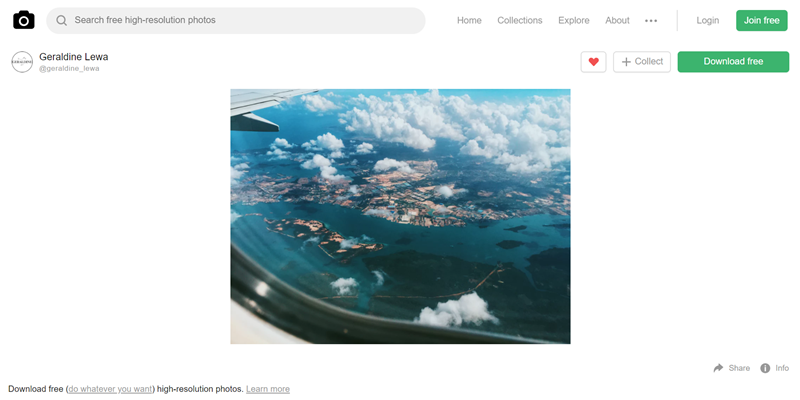
Task: Go to the Home menu item
Action: click(x=469, y=20)
